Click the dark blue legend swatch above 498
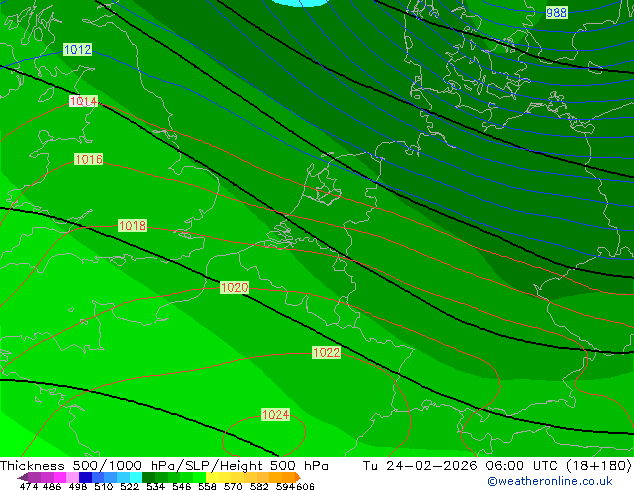This screenshot has width=634, height=490. [85, 477]
